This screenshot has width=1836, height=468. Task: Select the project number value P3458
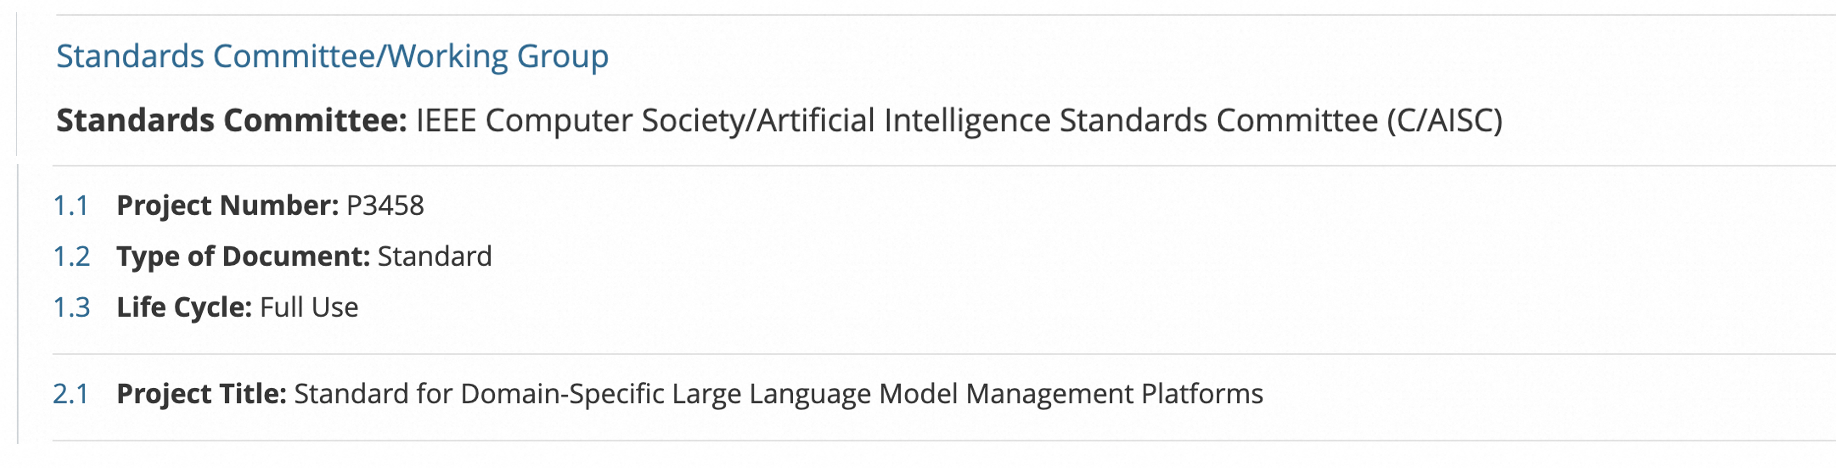385,205
